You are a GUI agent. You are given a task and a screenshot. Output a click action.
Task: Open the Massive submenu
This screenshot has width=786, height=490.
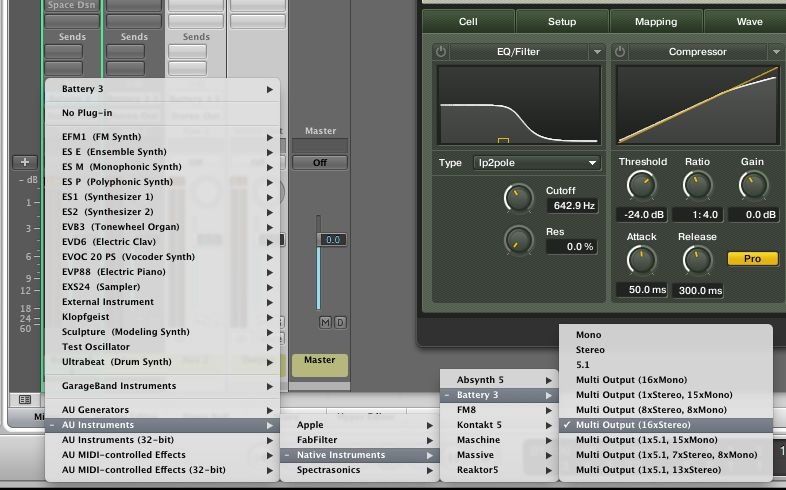(x=499, y=455)
